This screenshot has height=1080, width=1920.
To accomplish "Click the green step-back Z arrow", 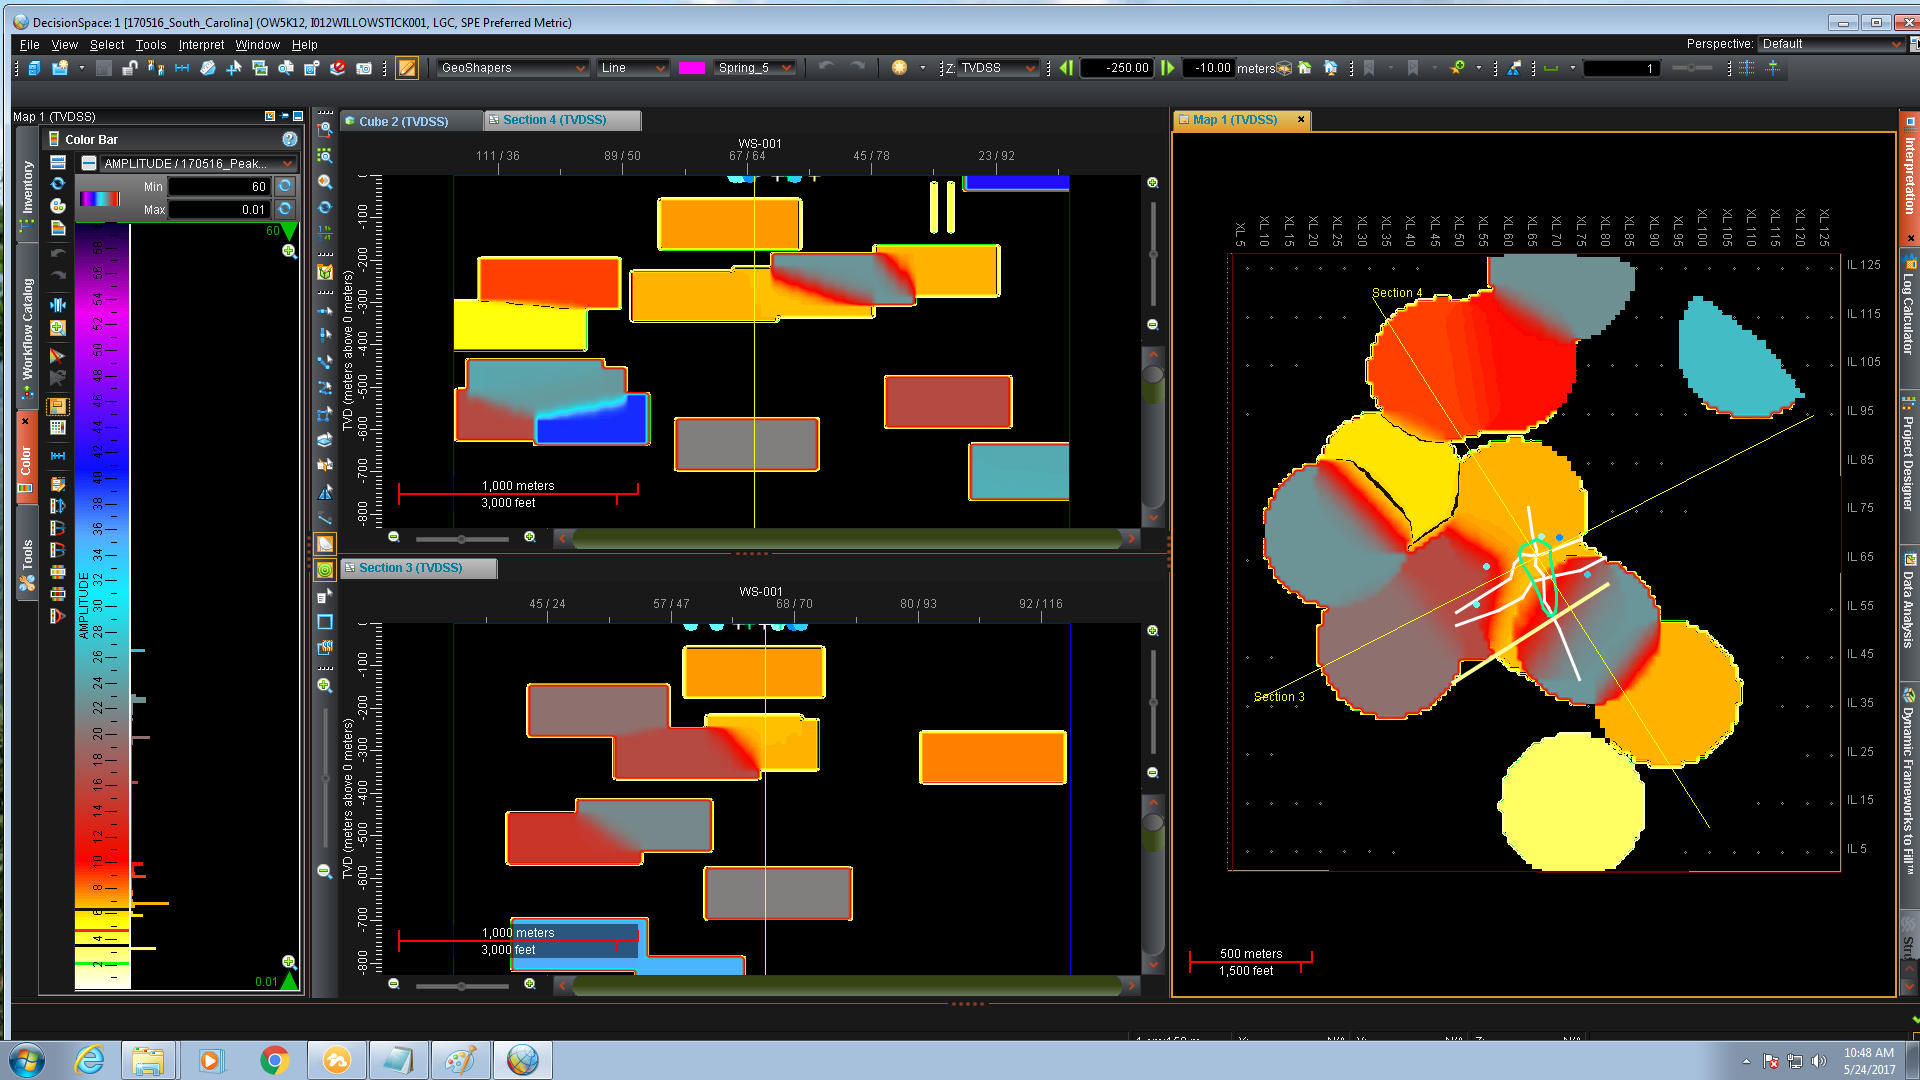I will point(1066,68).
